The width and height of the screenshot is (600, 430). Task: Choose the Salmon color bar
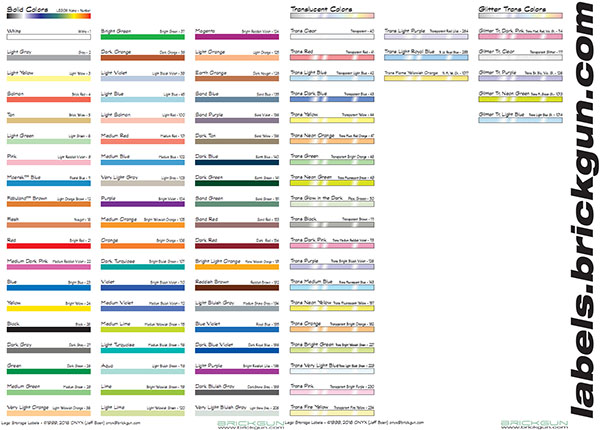tap(49, 99)
